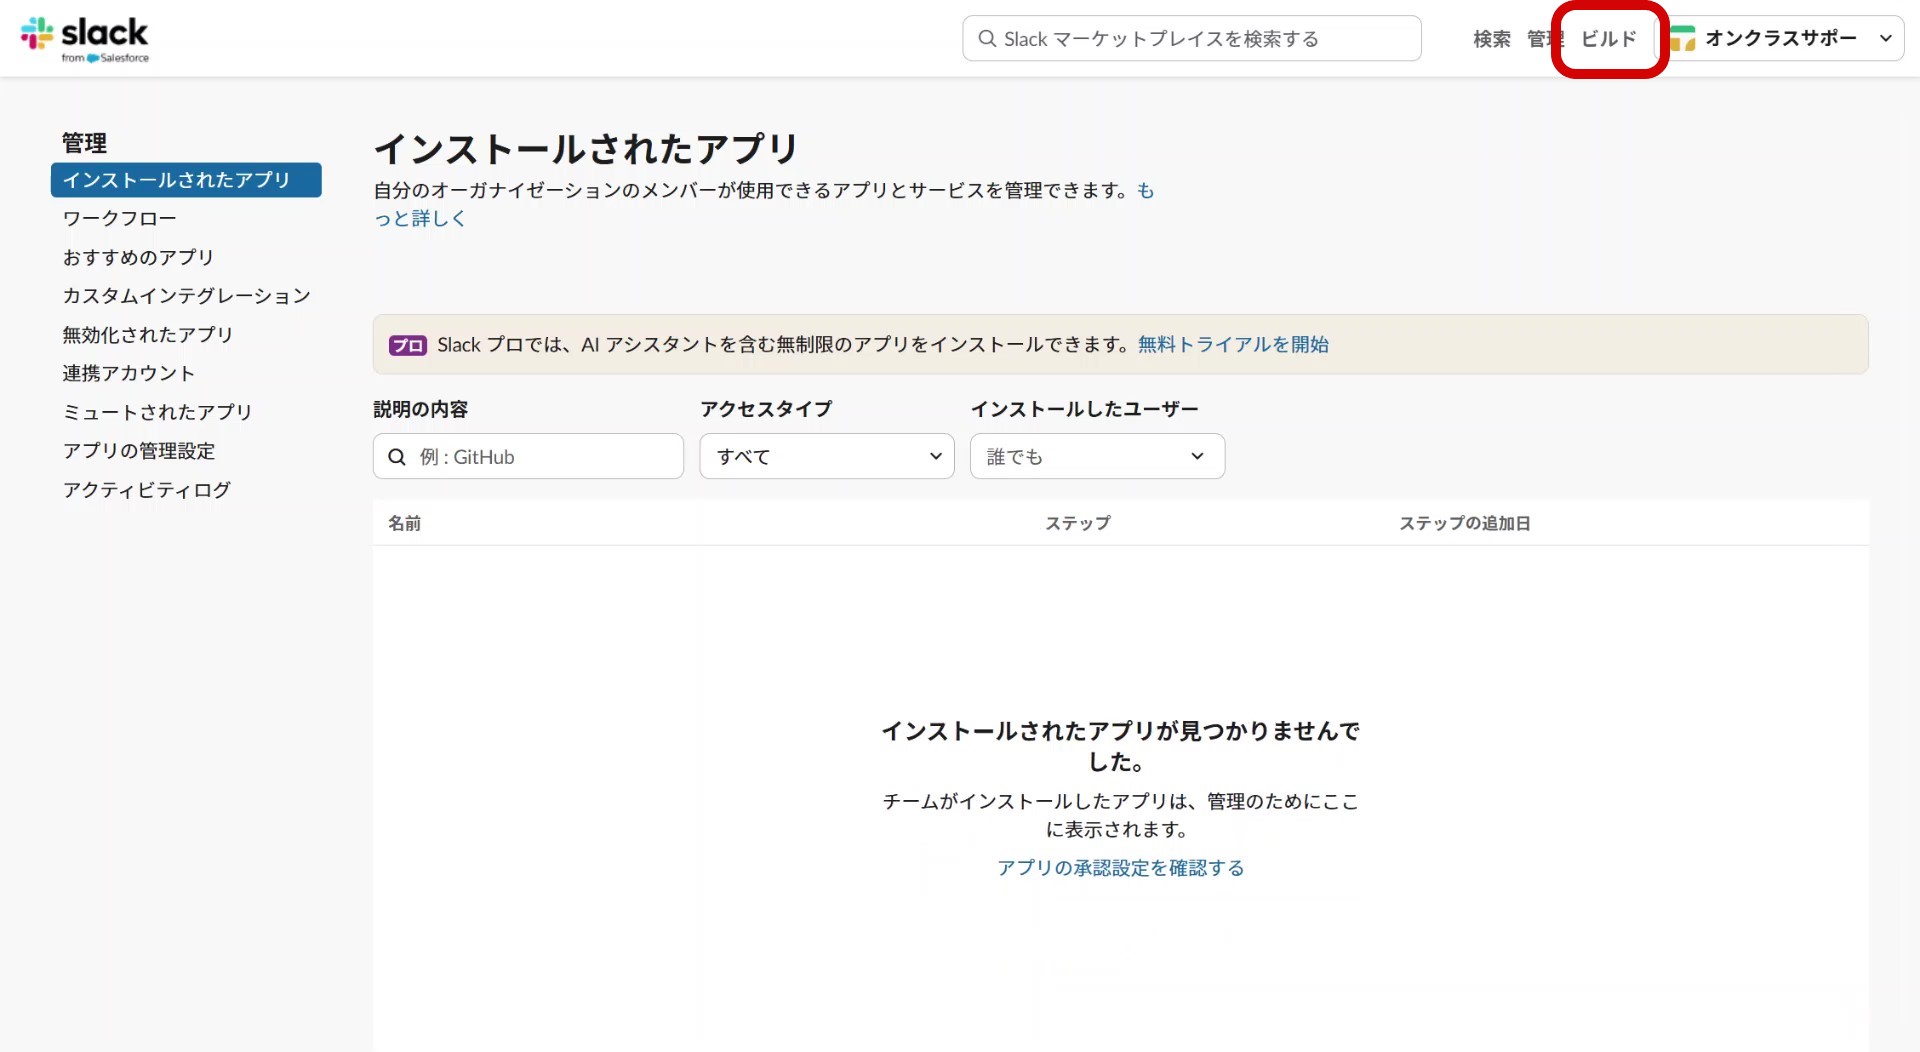Open アクティビティログ in the sidebar
The image size is (1920, 1052).
coord(146,490)
